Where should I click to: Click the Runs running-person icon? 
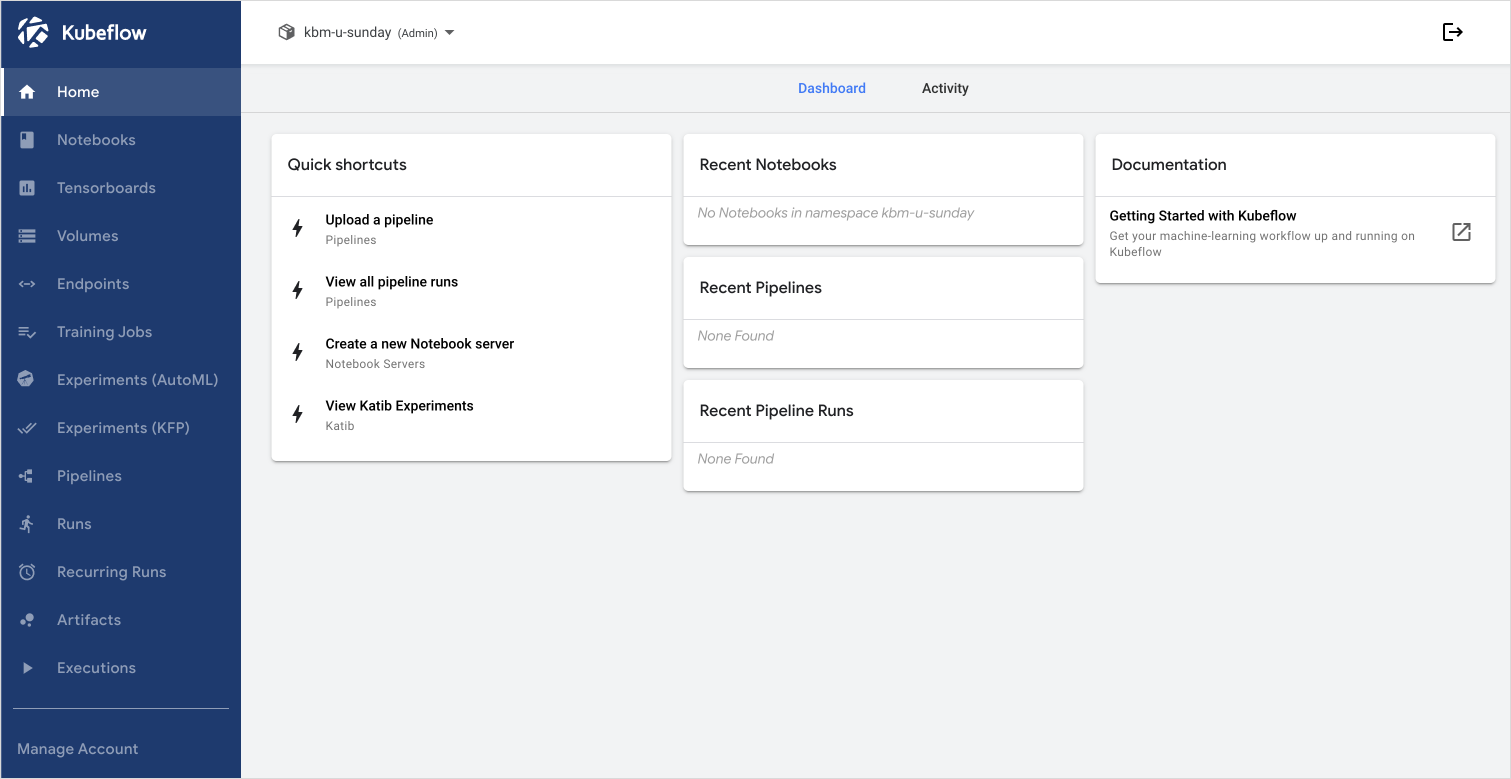tap(27, 524)
